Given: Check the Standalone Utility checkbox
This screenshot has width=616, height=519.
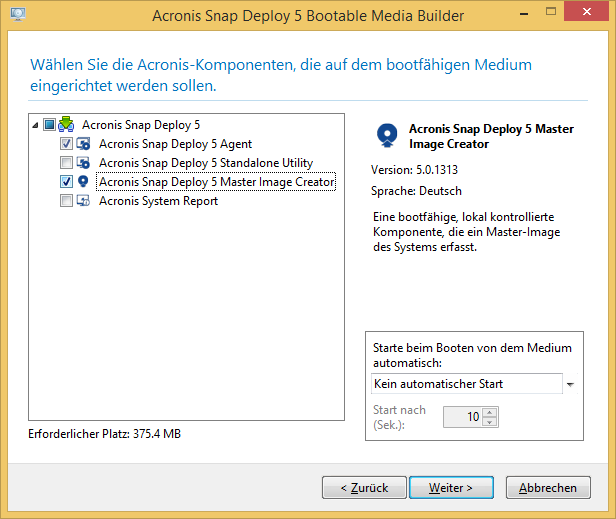Looking at the screenshot, I should click(66, 163).
